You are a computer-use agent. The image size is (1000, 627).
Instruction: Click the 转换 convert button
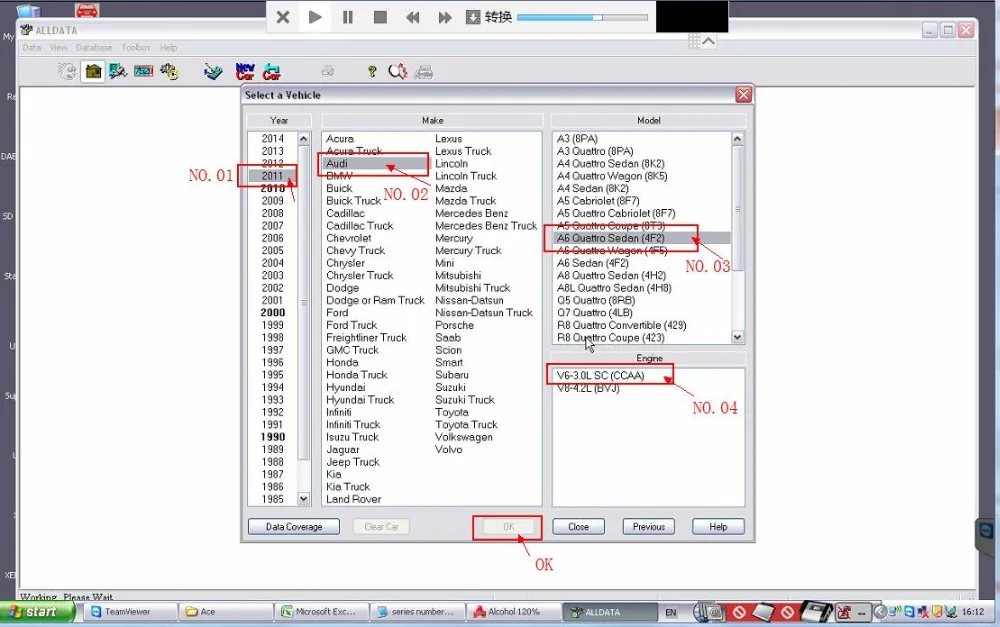(489, 17)
